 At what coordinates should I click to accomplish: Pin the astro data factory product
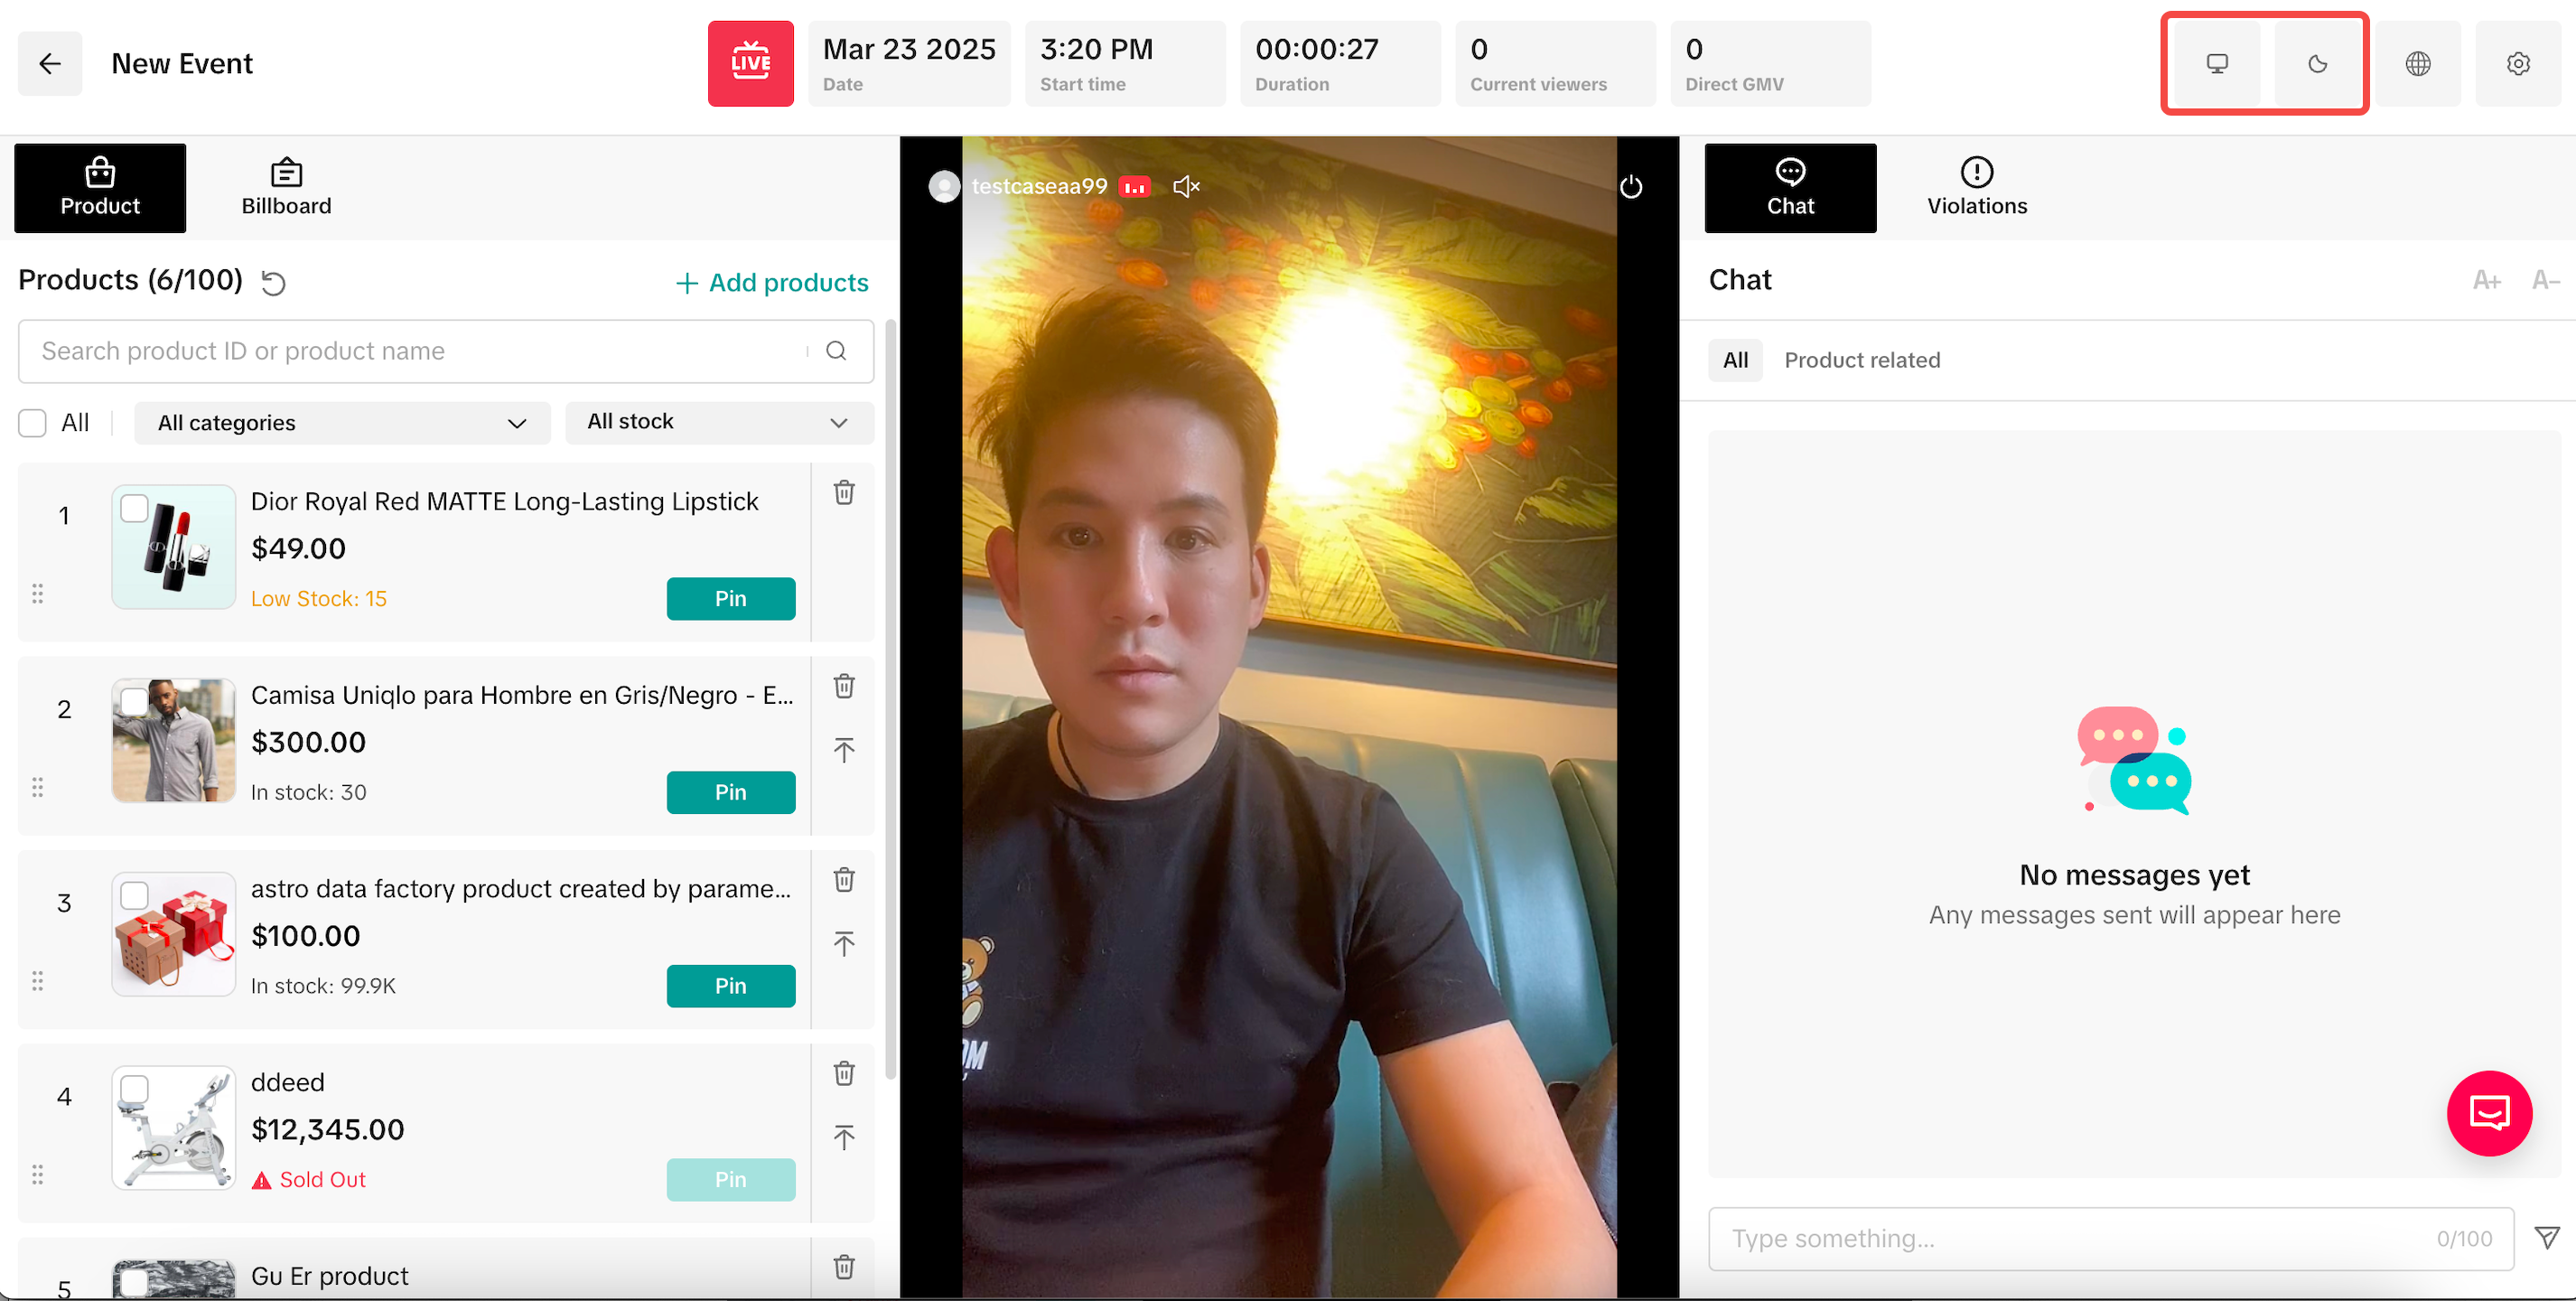pos(731,986)
